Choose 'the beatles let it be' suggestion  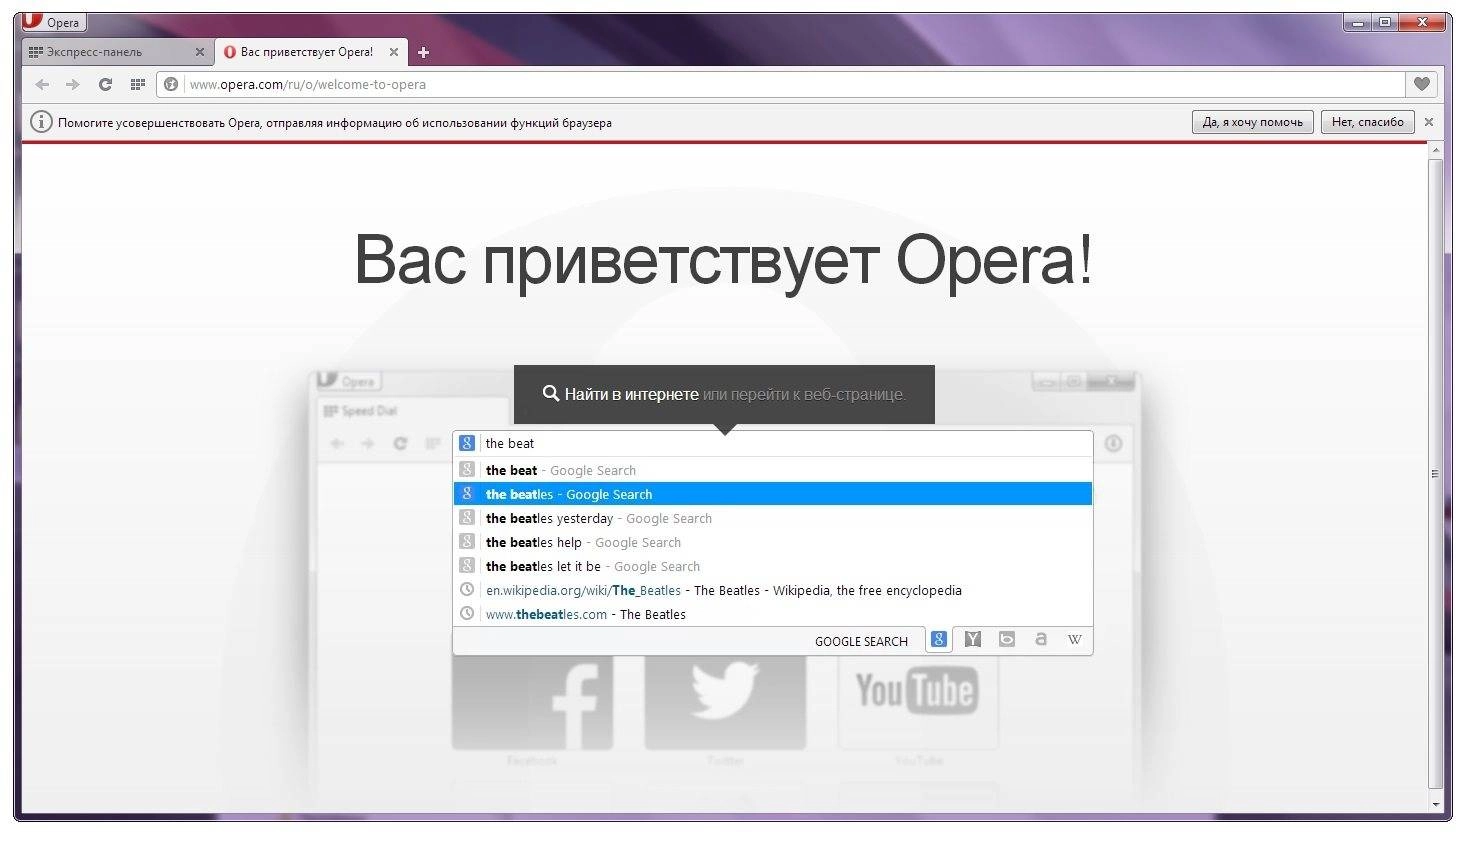[x=772, y=566]
